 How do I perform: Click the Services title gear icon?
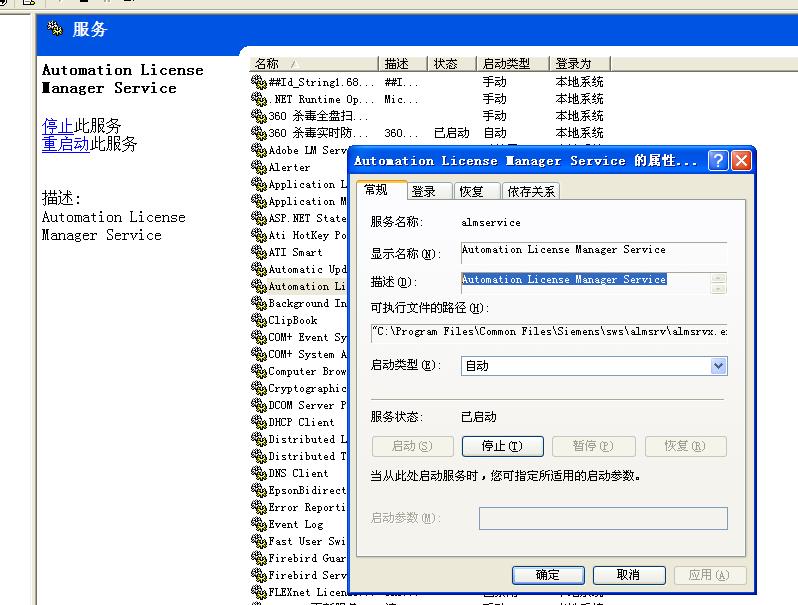point(55,28)
